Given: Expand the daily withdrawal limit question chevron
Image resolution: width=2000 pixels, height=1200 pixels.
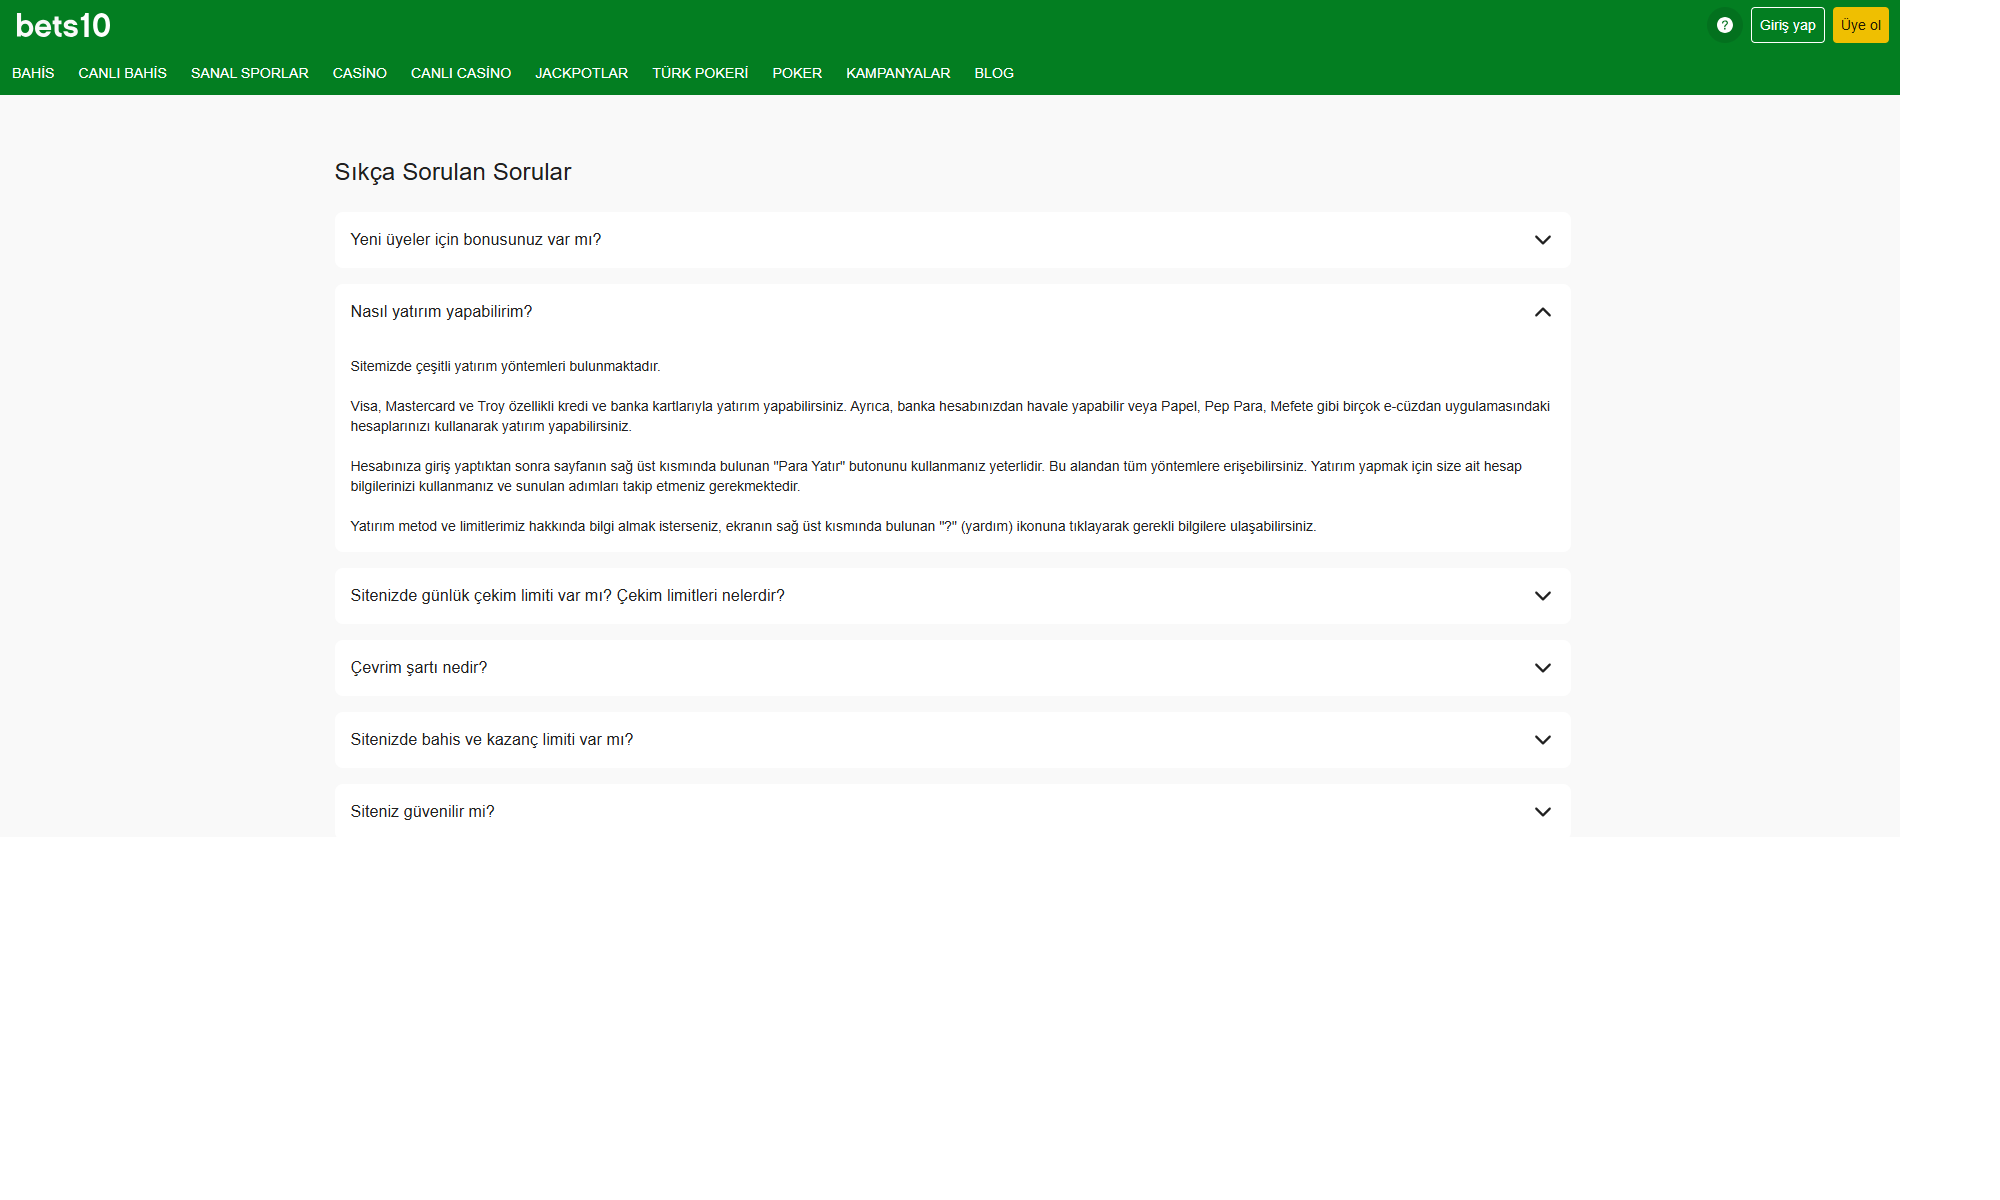Looking at the screenshot, I should click(1542, 596).
